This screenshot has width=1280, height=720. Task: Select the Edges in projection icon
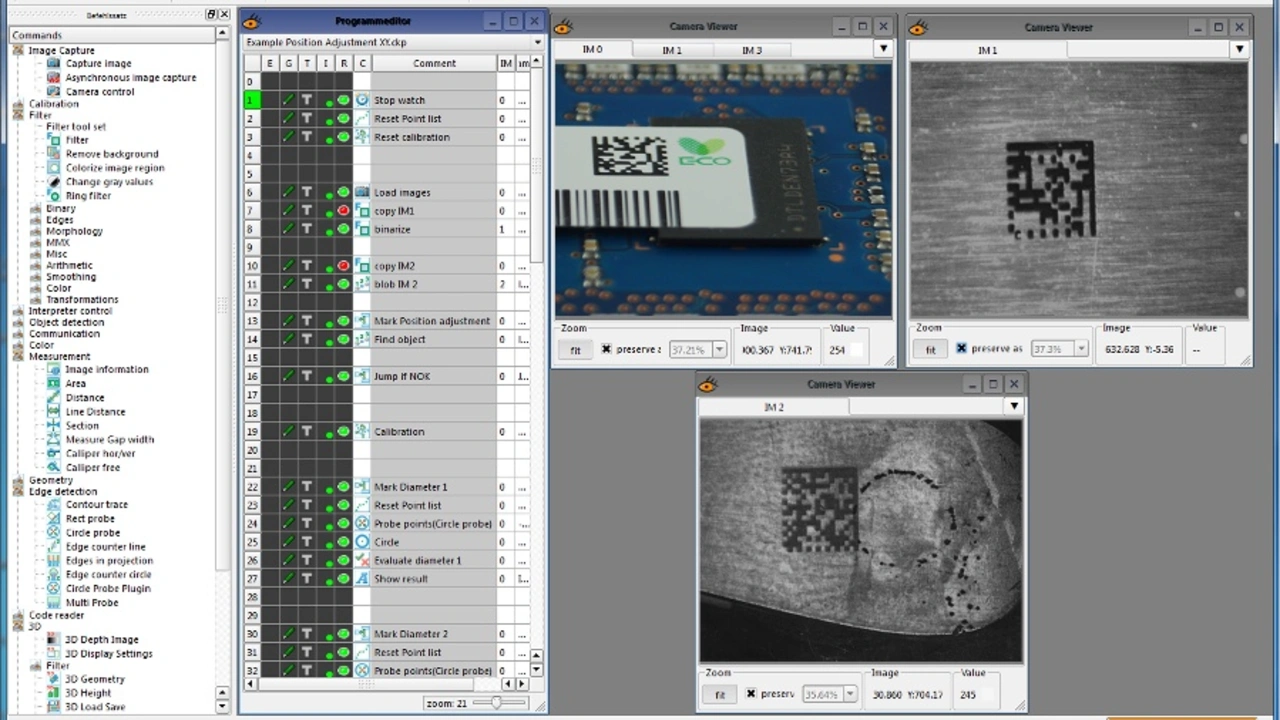(x=54, y=561)
